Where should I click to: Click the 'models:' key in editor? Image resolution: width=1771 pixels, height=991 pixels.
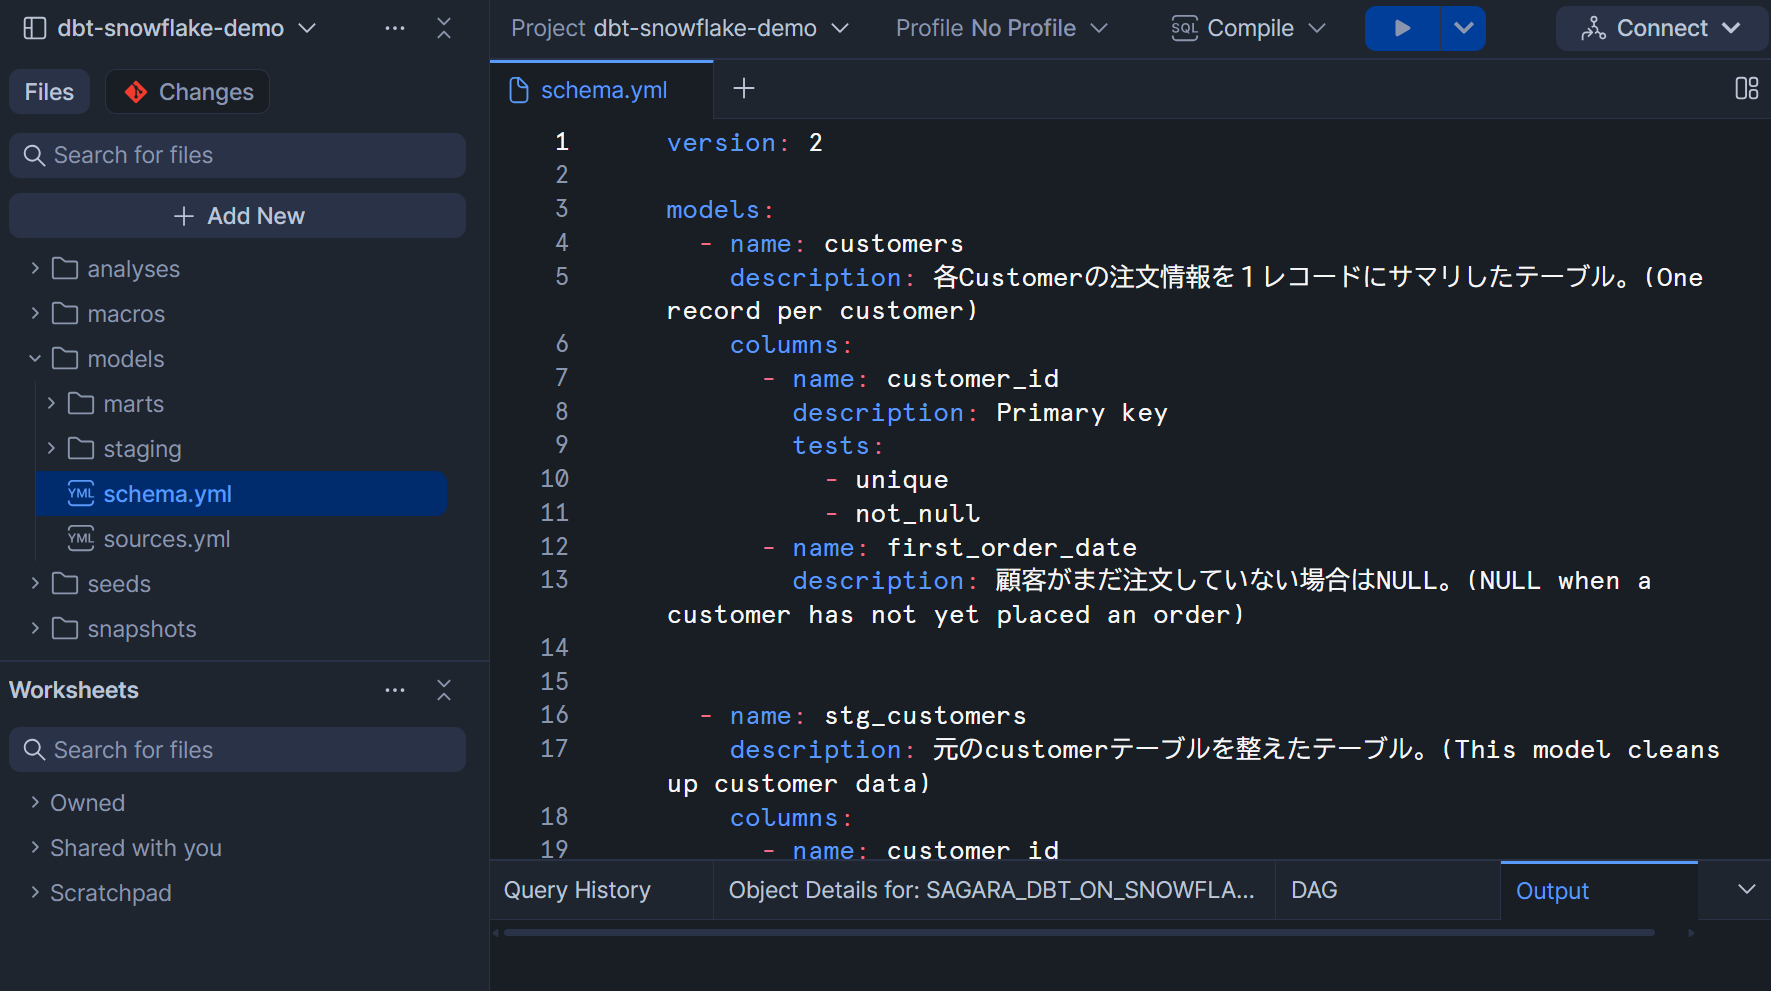(x=720, y=210)
